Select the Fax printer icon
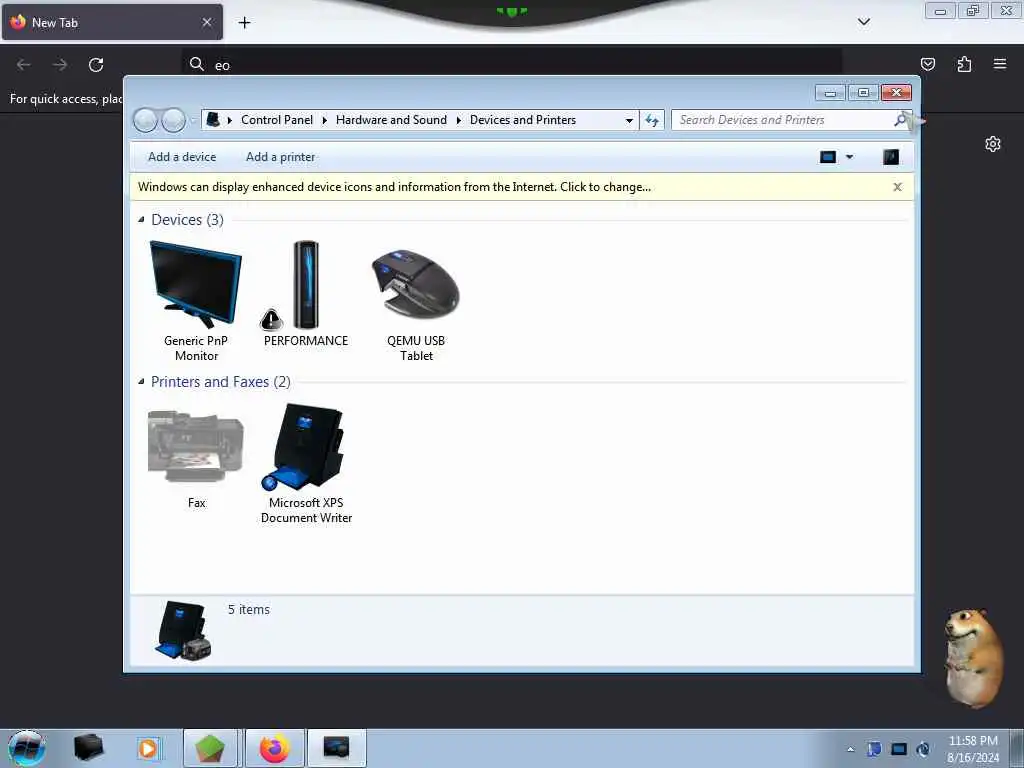Screen dimensions: 1024x768 tap(195, 447)
